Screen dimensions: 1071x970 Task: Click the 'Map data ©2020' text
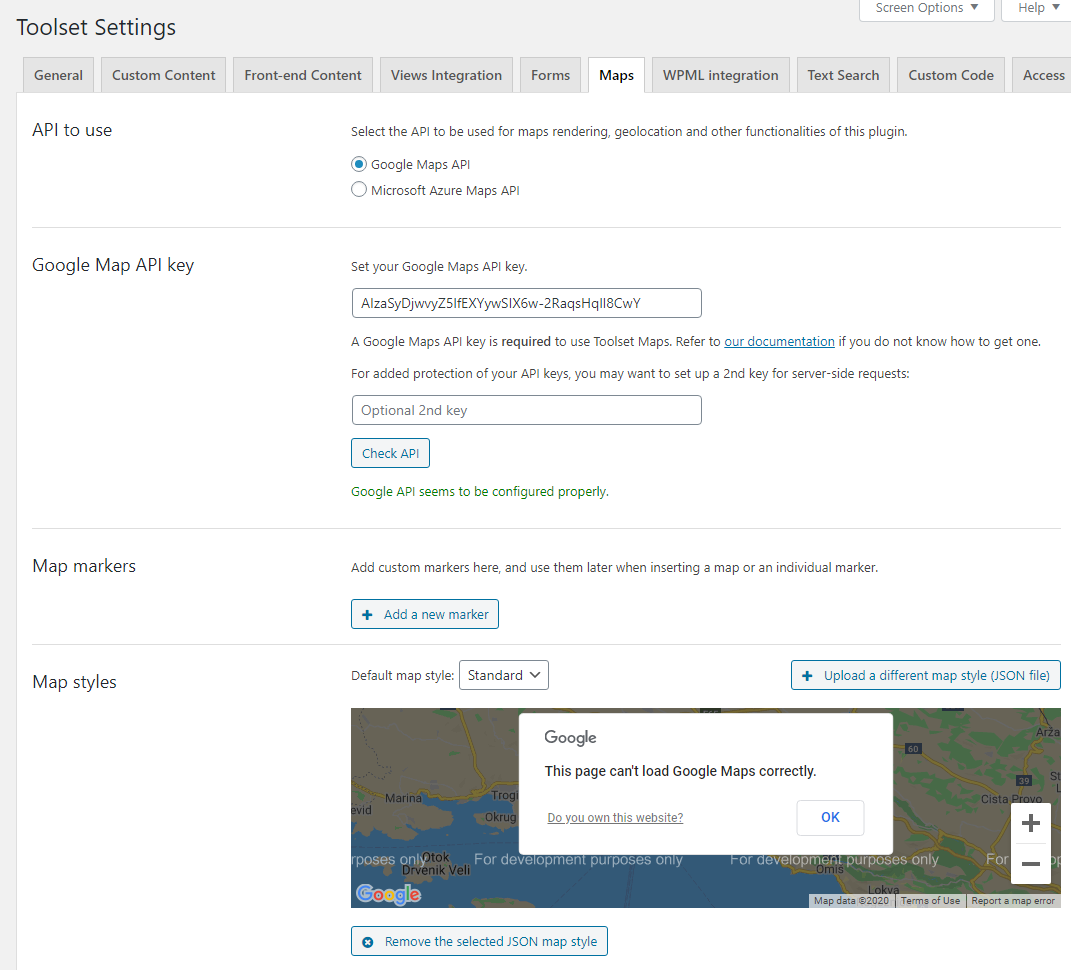(x=851, y=901)
